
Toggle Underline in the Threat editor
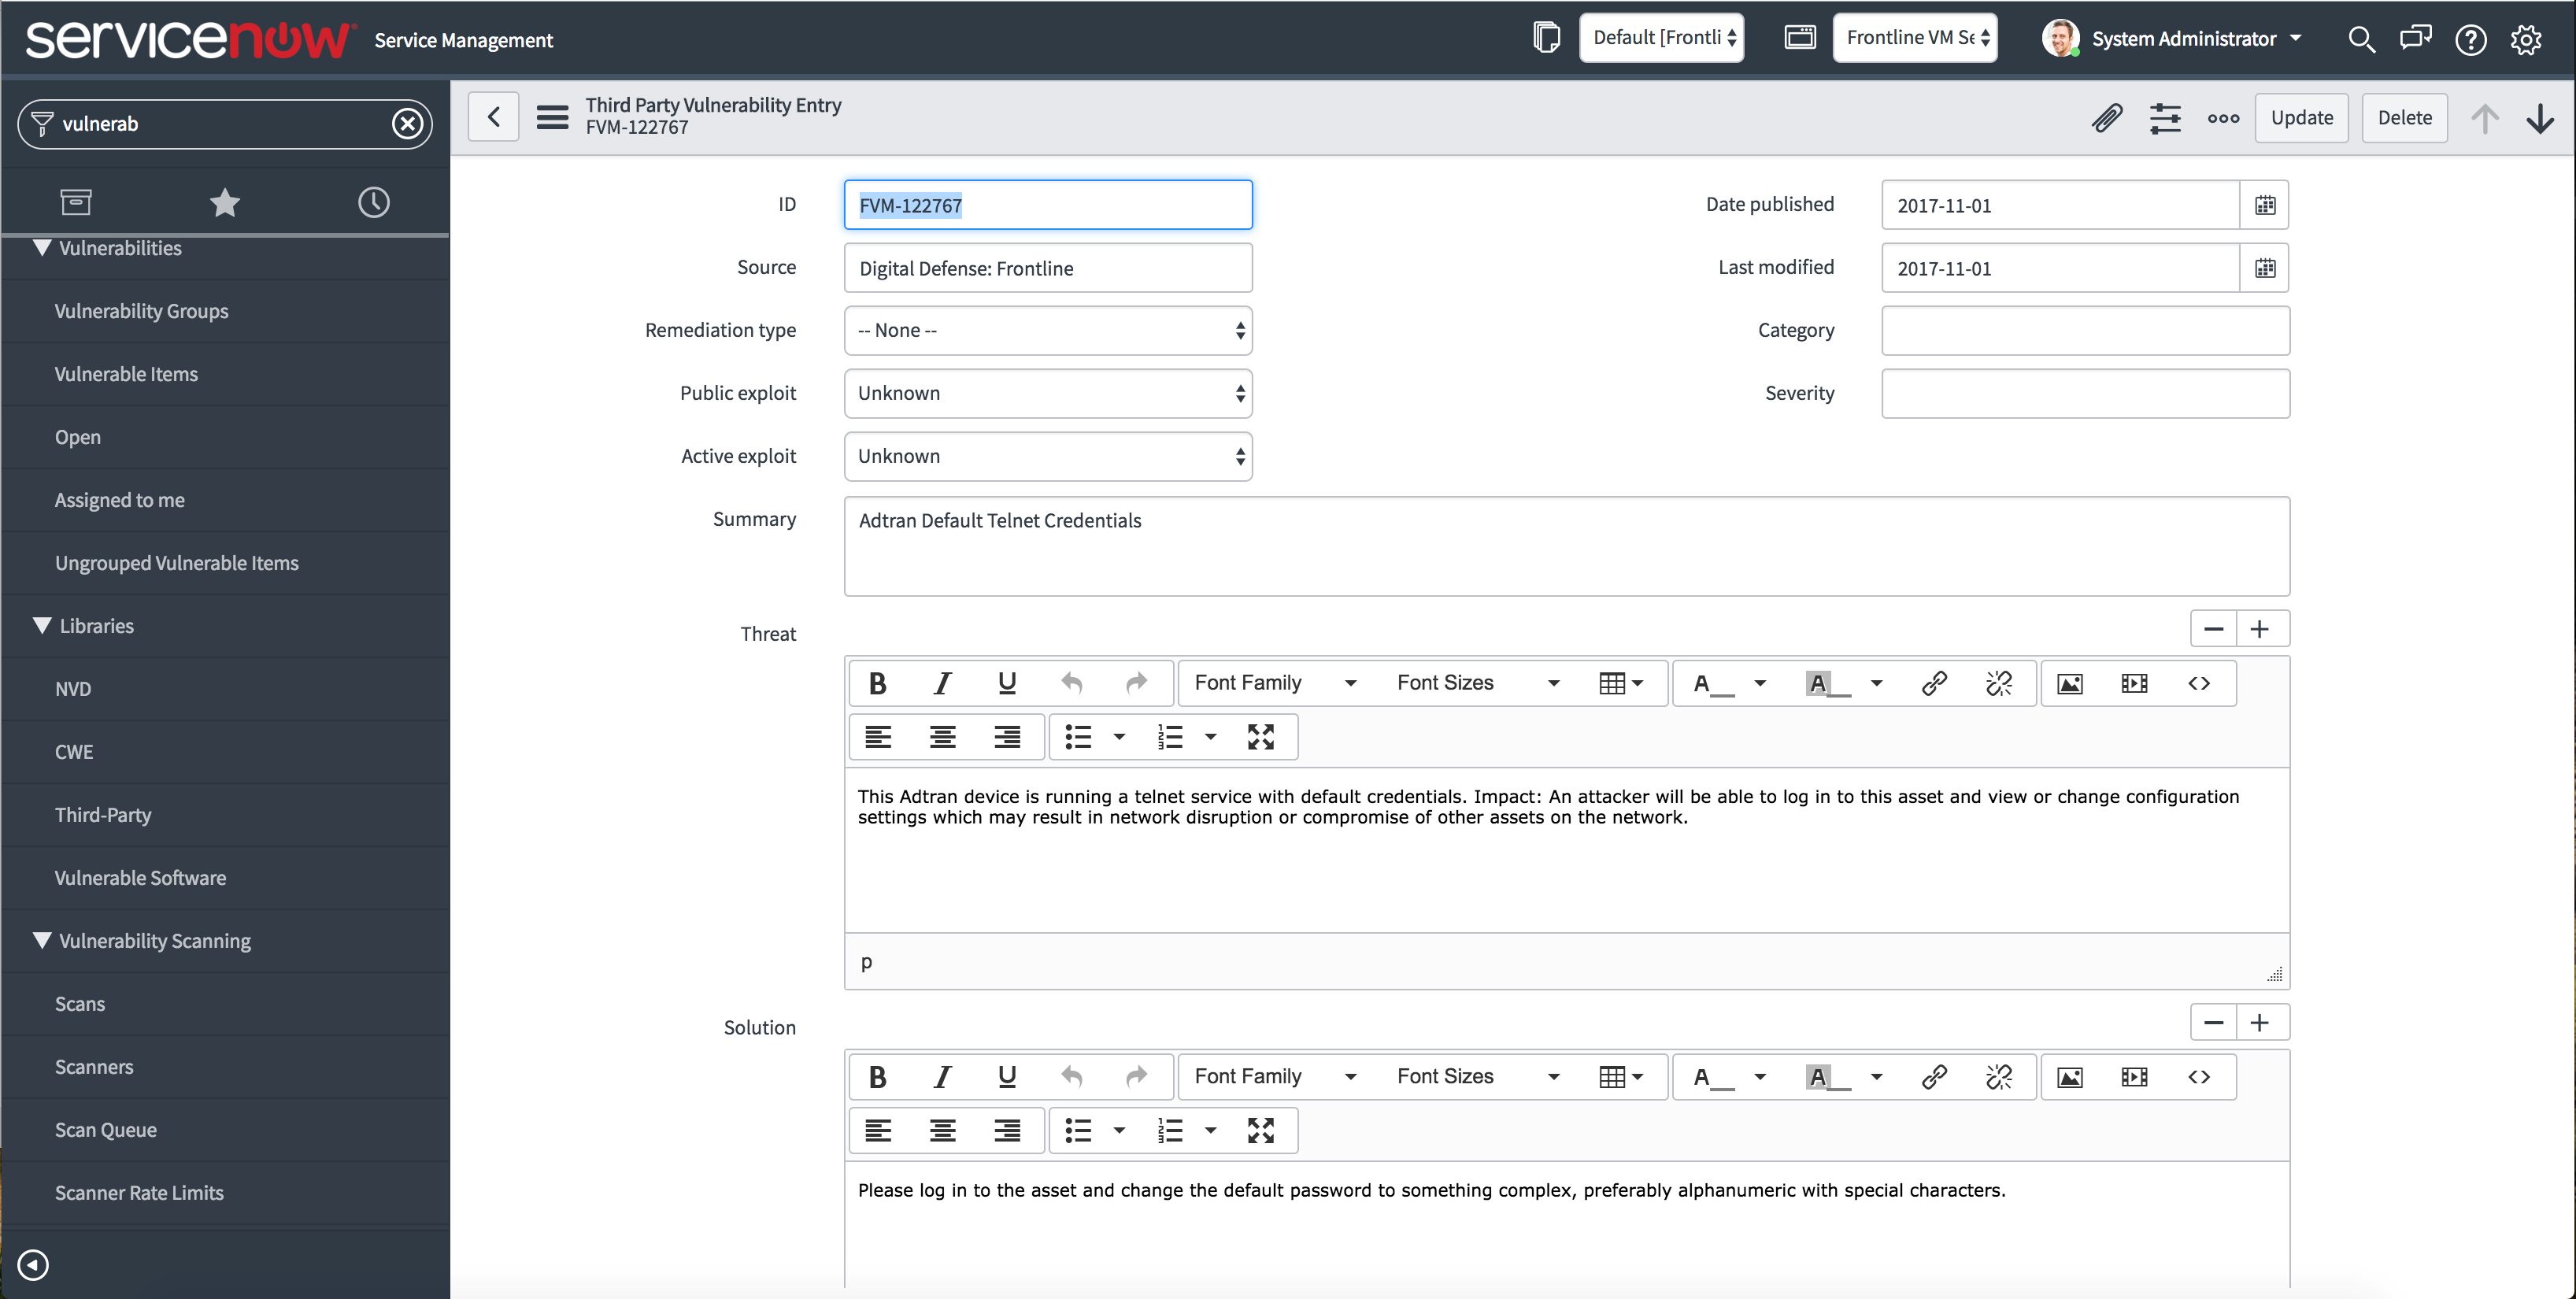click(1007, 683)
